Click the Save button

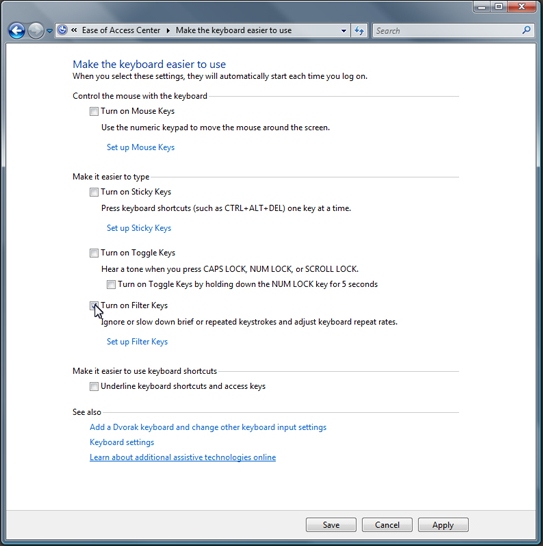pos(331,525)
